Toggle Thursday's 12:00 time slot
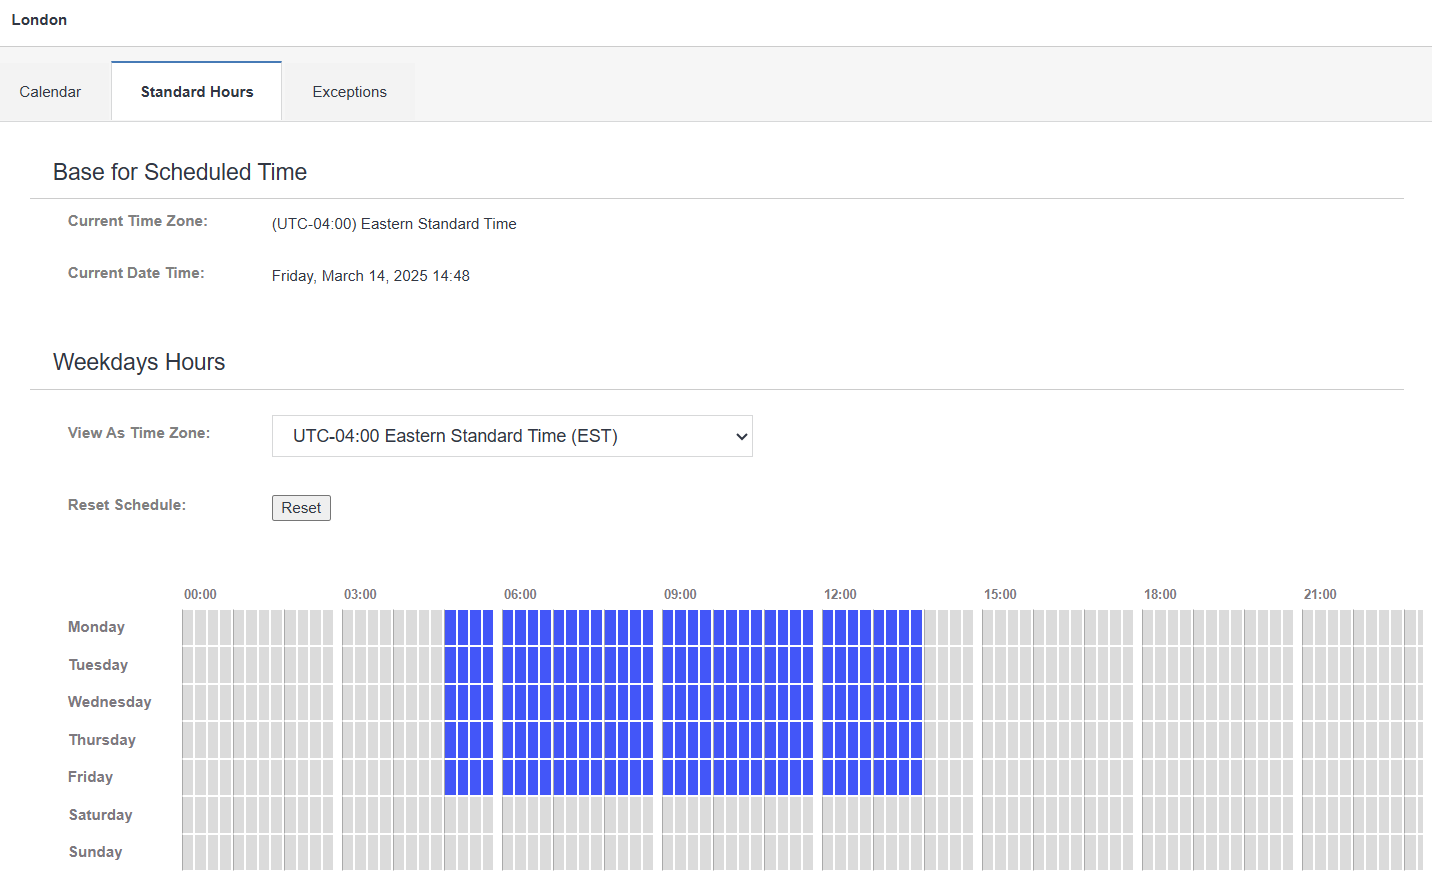Image resolution: width=1432 pixels, height=877 pixels. 828,740
